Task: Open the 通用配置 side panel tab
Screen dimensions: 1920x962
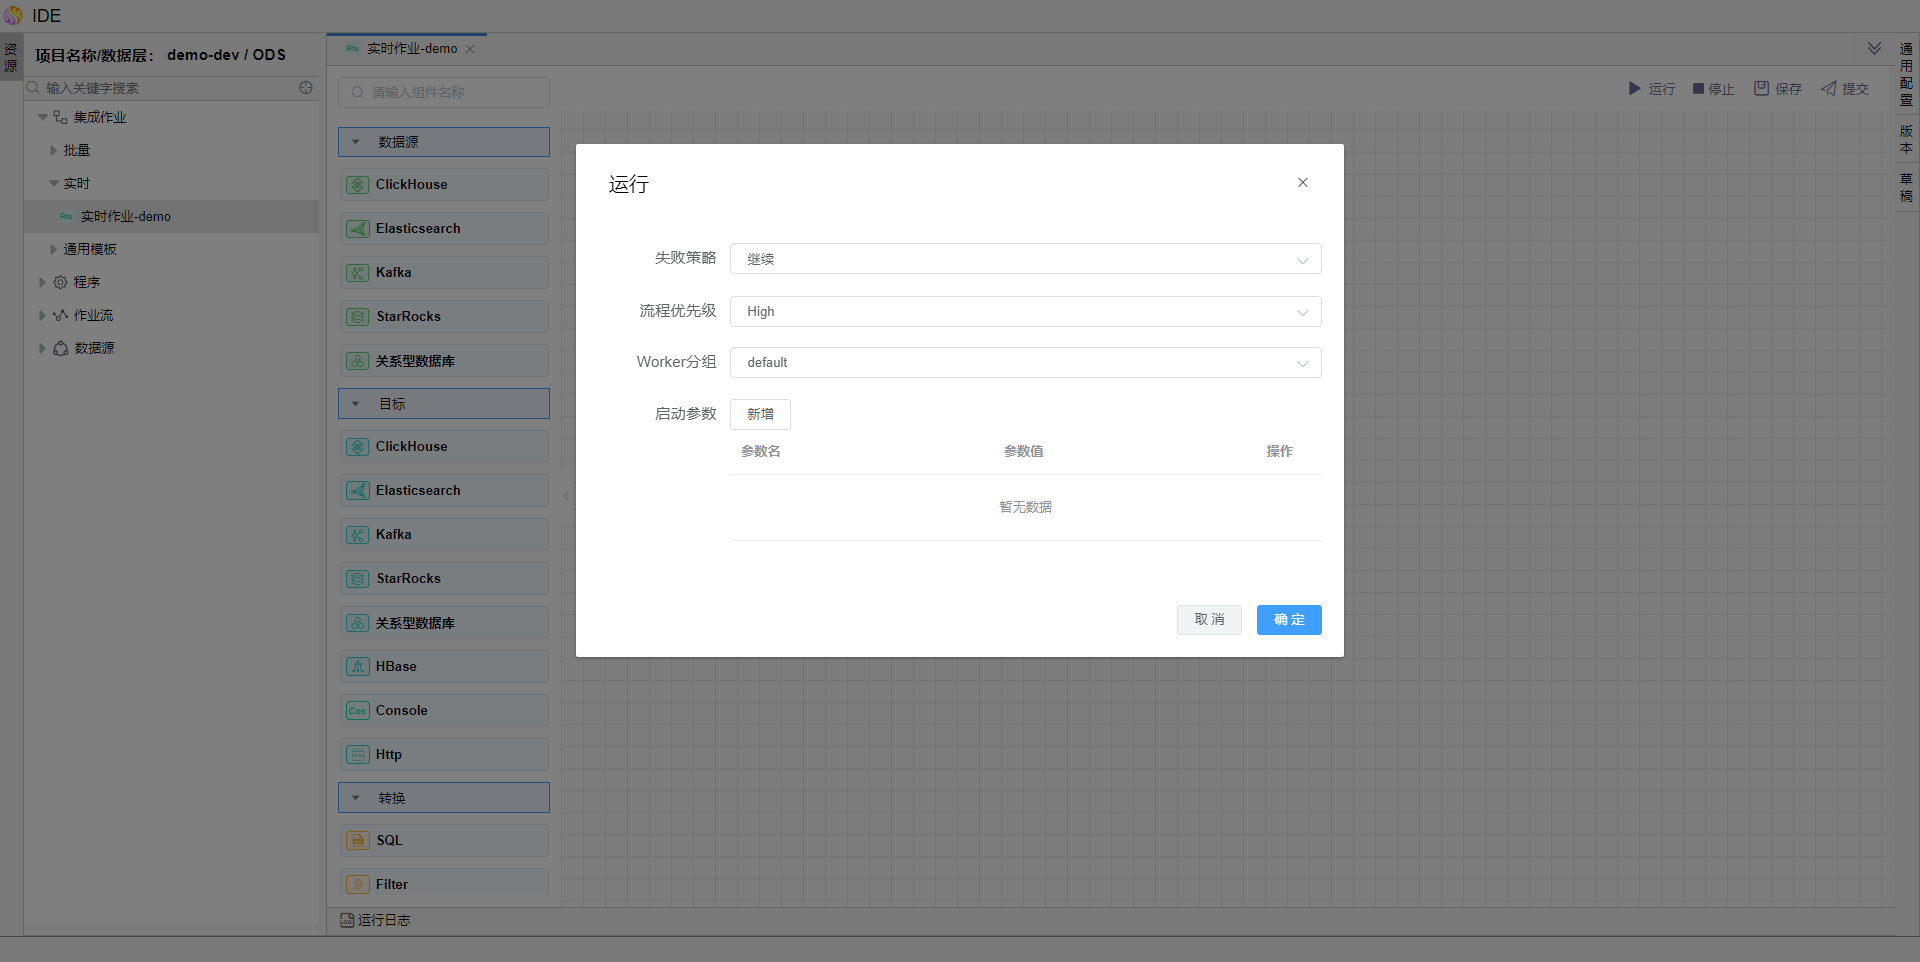Action: click(1906, 75)
